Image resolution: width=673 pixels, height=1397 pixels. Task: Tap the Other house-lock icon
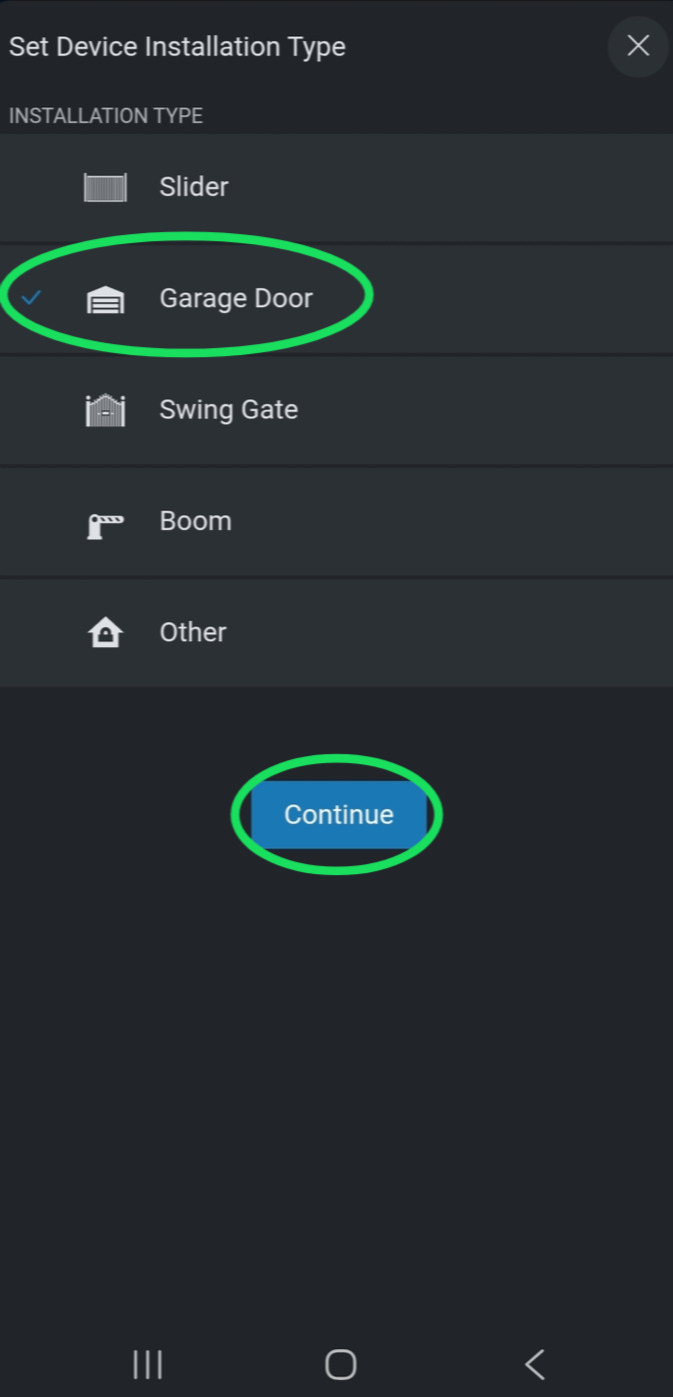(105, 633)
